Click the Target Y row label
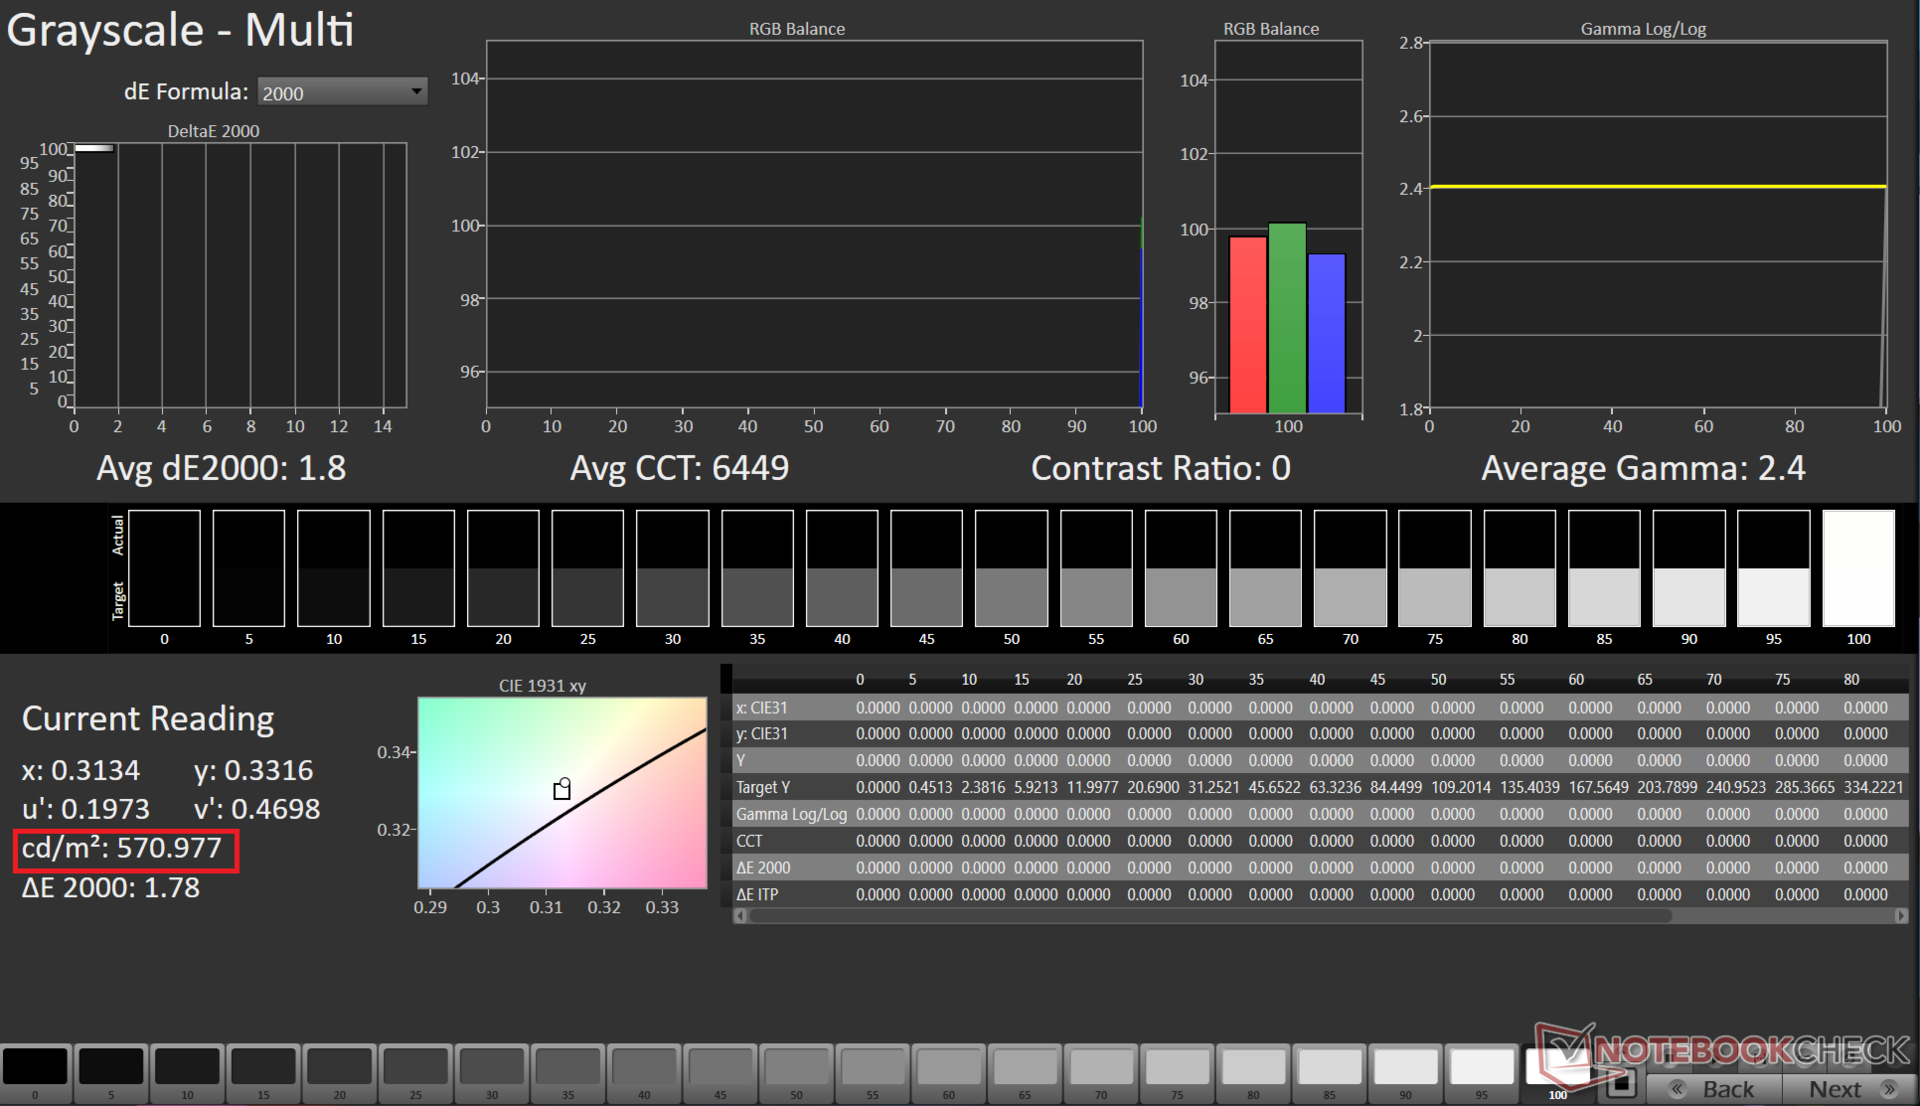 764,787
